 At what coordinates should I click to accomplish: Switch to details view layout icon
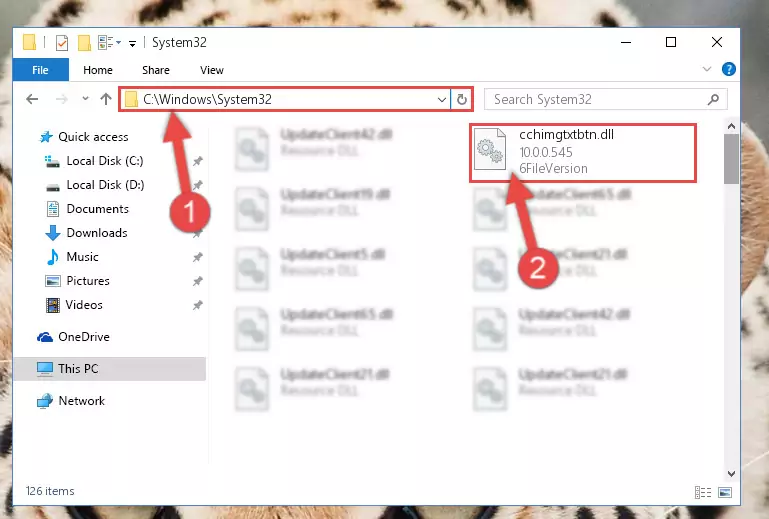pyautogui.click(x=703, y=492)
